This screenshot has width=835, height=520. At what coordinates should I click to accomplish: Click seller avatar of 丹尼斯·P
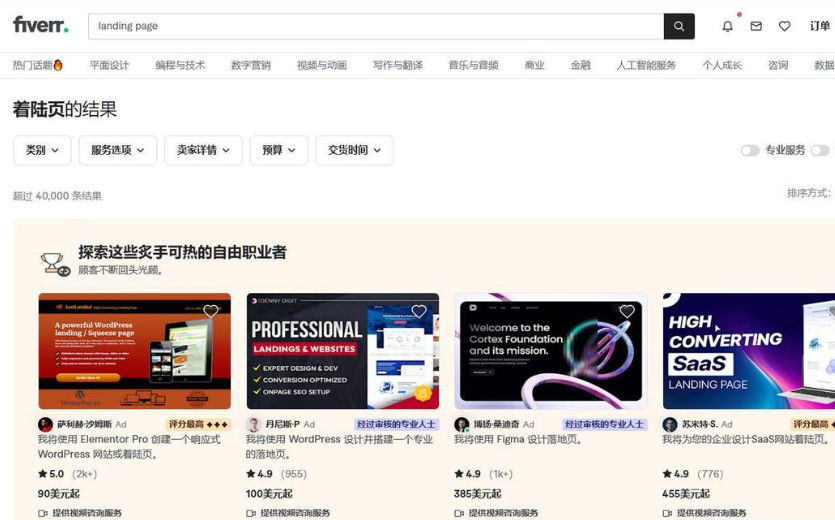tap(253, 425)
